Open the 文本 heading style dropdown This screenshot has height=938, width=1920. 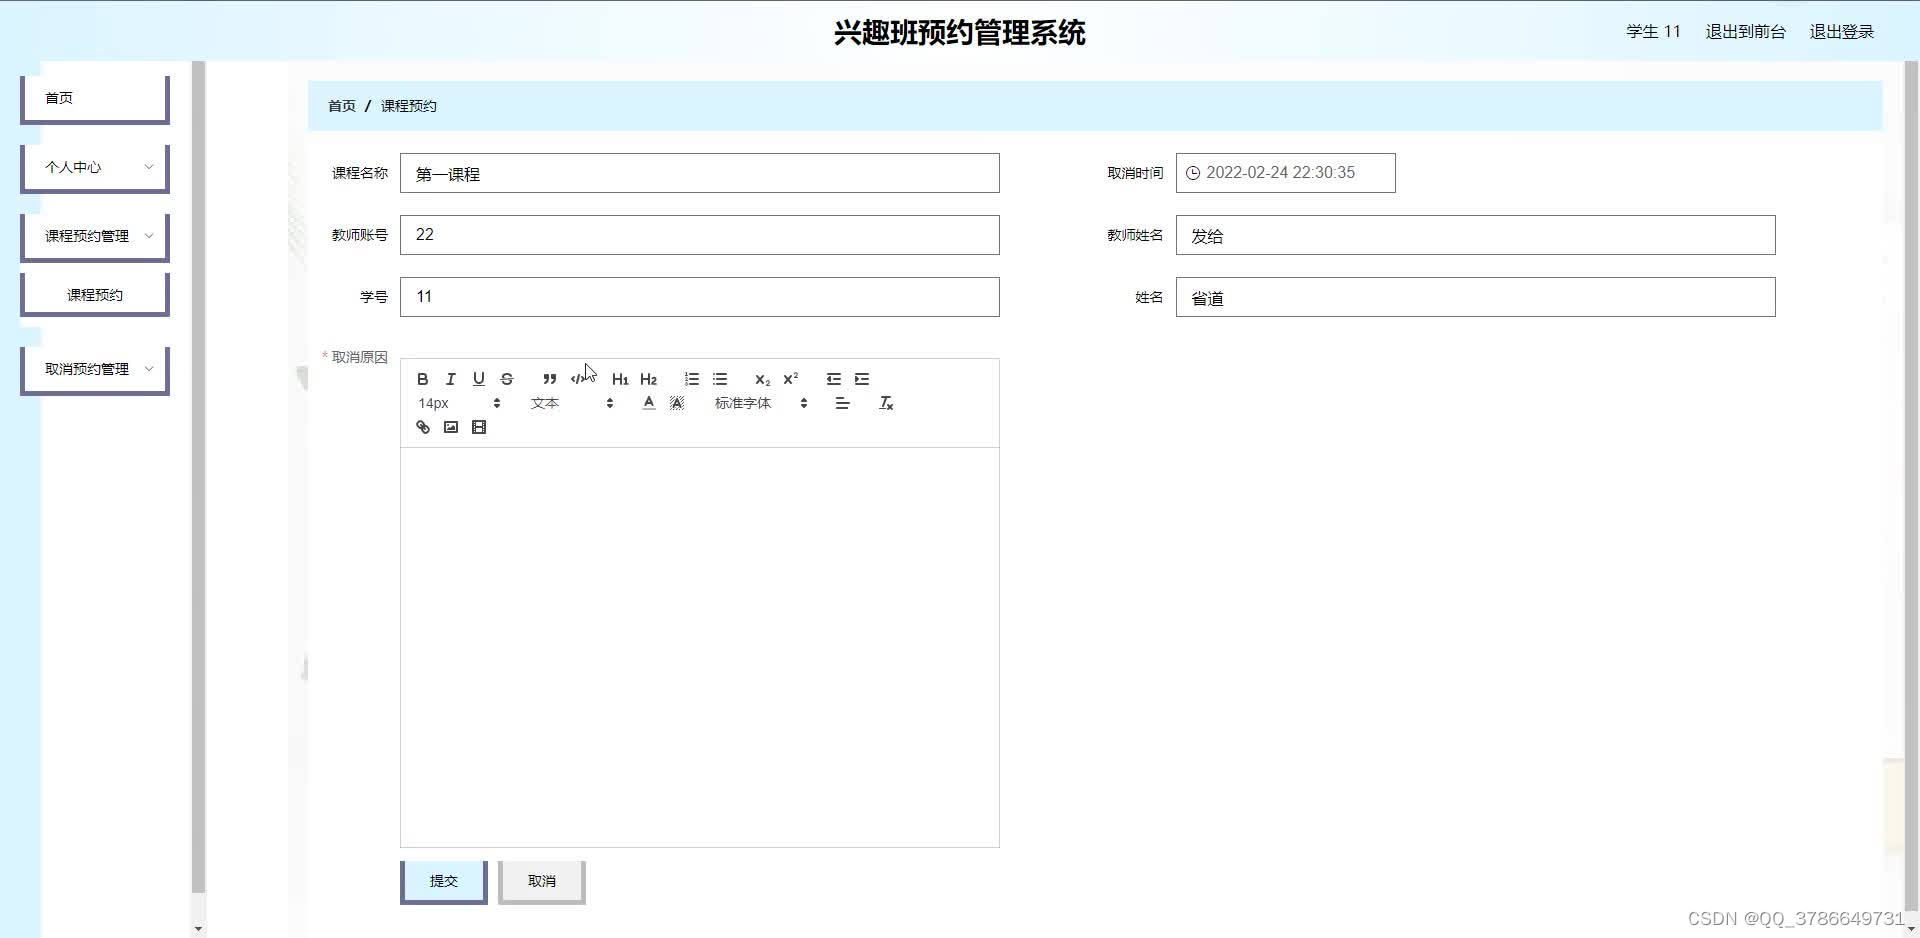[x=572, y=403]
